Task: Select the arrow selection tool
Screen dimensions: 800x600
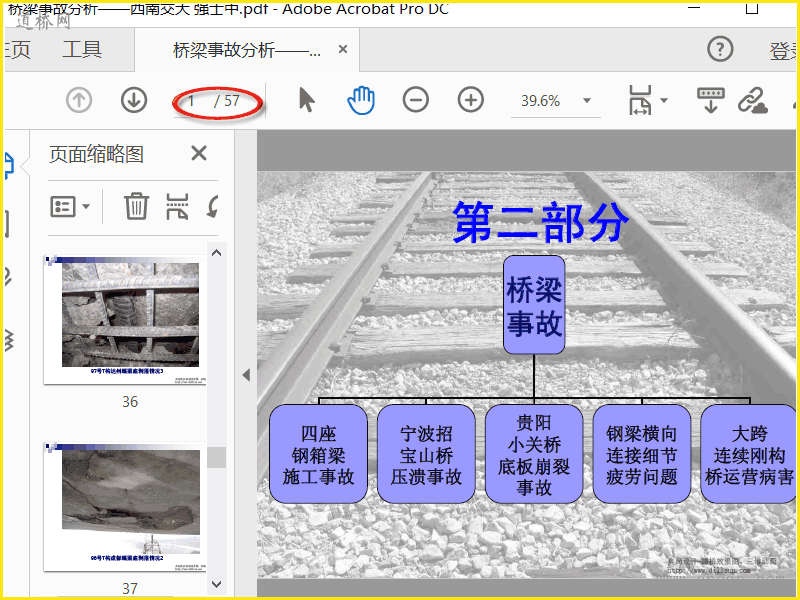Action: 307,100
